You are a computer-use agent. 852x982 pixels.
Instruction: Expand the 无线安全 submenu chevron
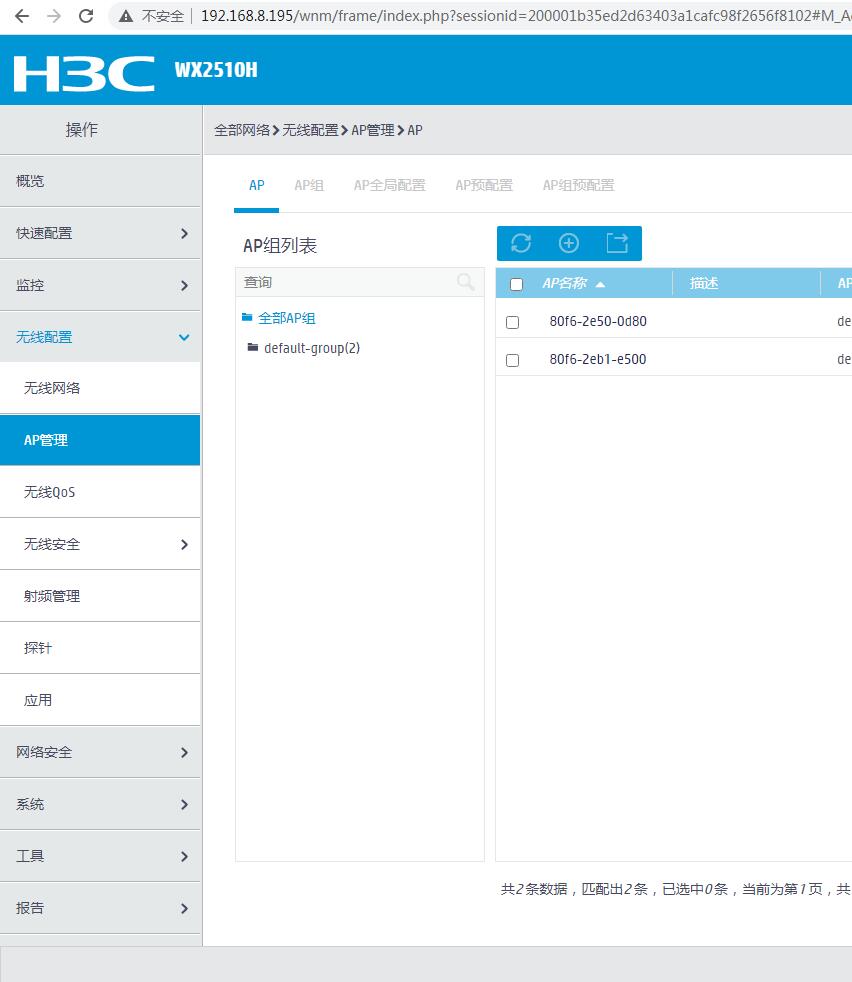[184, 545]
